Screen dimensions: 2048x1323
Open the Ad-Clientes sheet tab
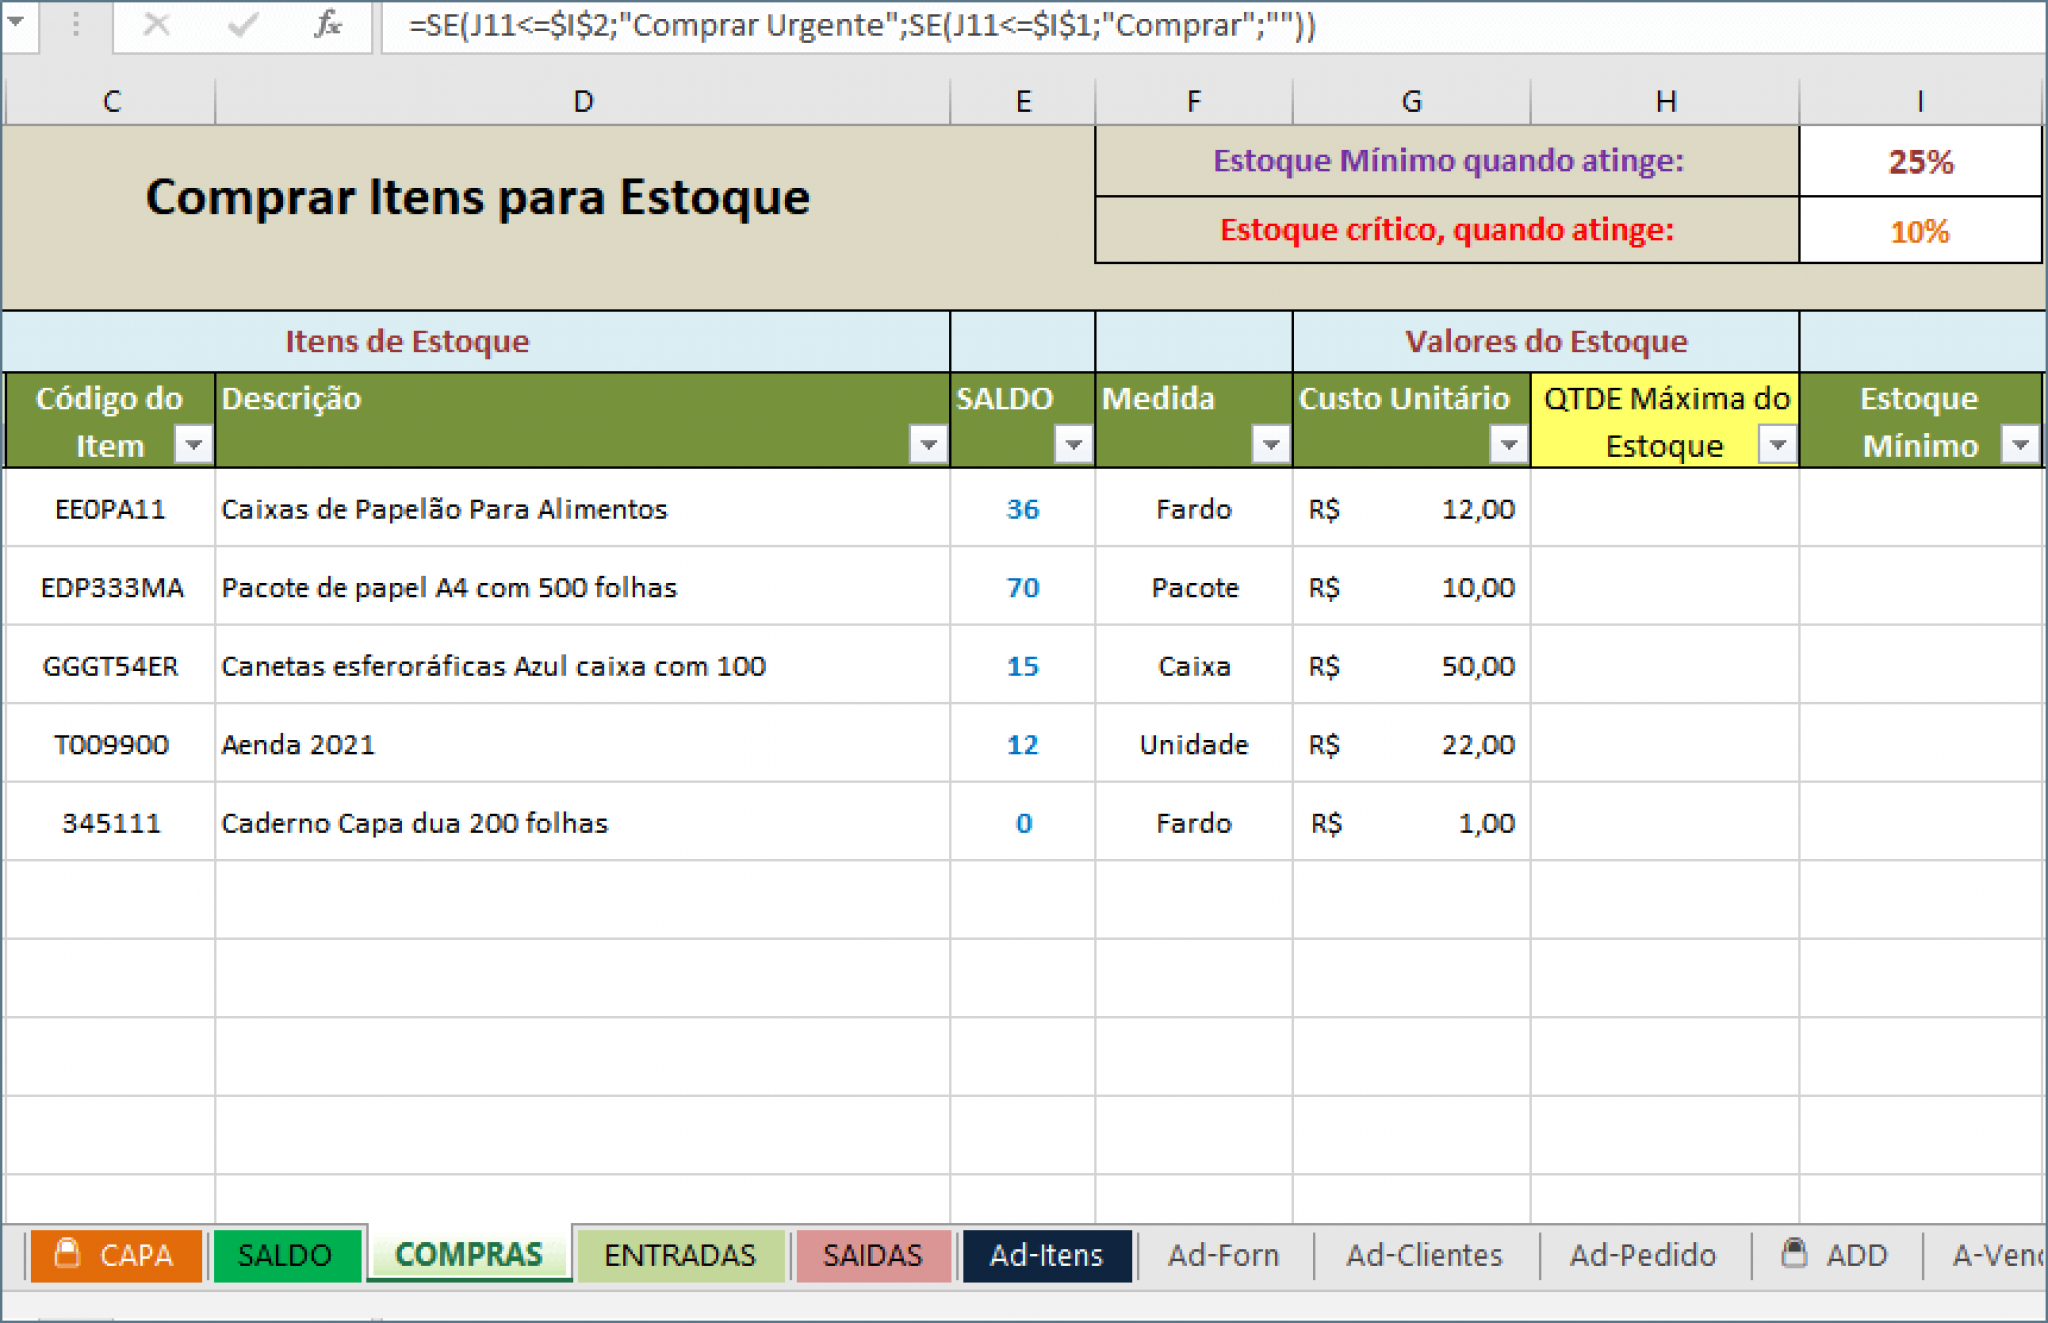[1424, 1255]
